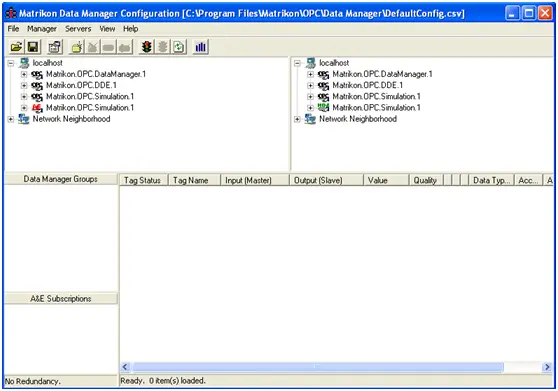558x391 pixels.
Task: Open the File menu
Action: coord(14,29)
